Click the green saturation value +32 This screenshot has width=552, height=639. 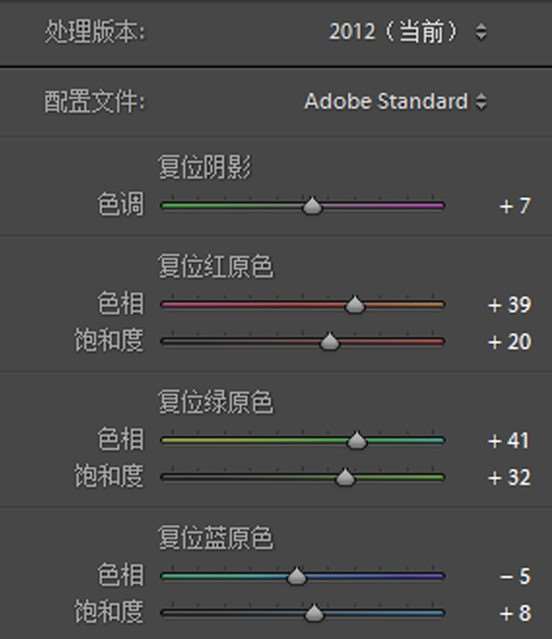(x=510, y=478)
